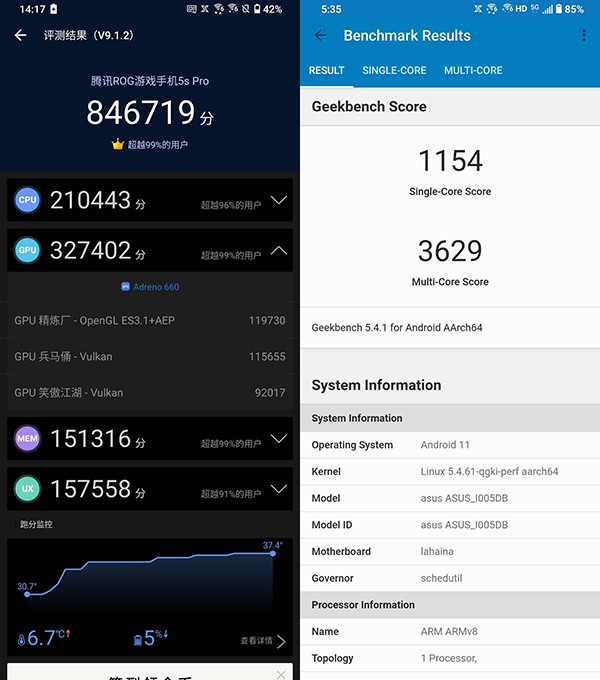
Task: Tap the blue CPU score badge
Action: click(27, 200)
